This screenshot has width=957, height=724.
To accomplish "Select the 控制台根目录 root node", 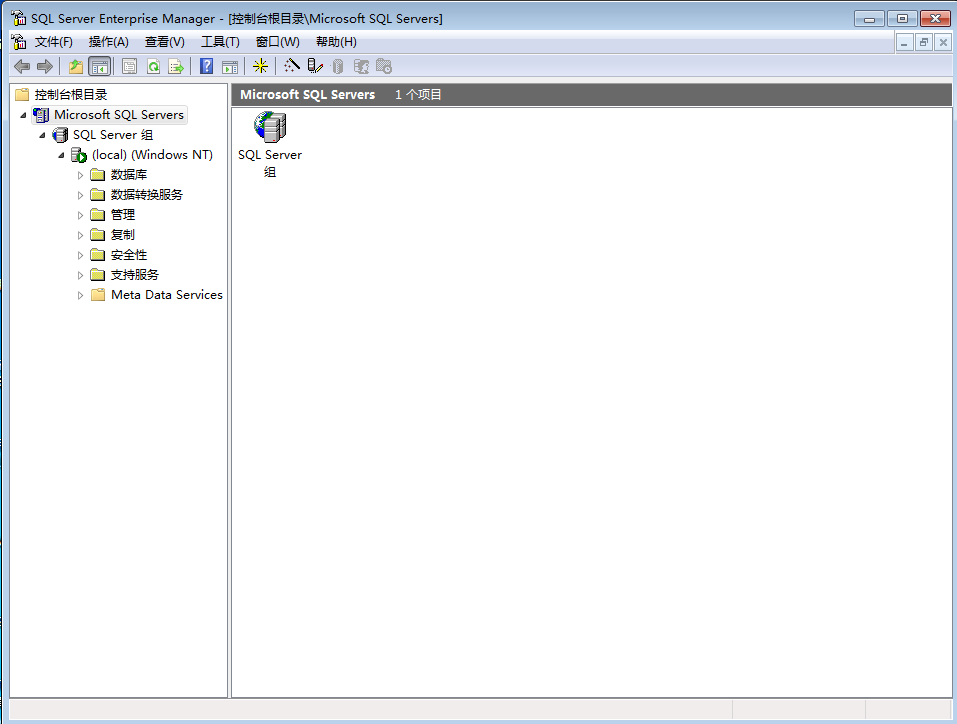I will pos(71,95).
